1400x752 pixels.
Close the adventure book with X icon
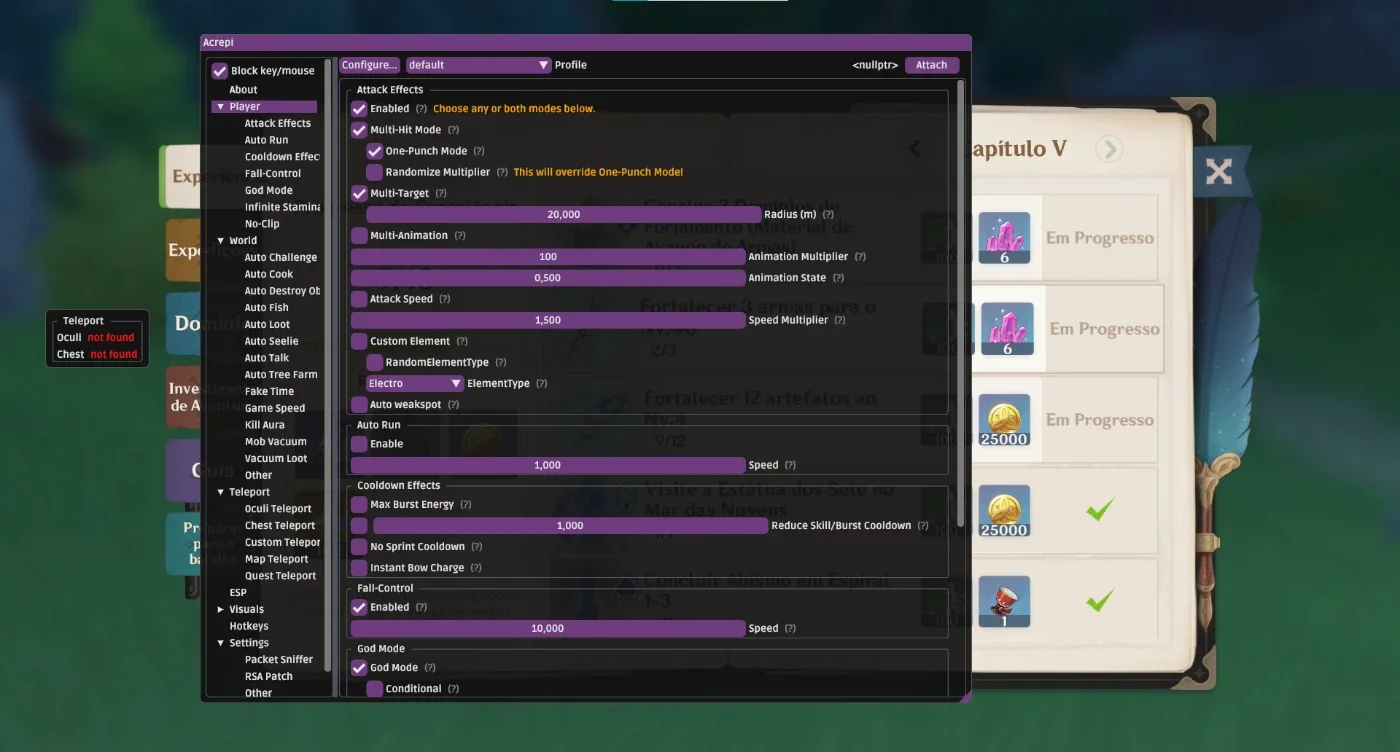[x=1218, y=172]
